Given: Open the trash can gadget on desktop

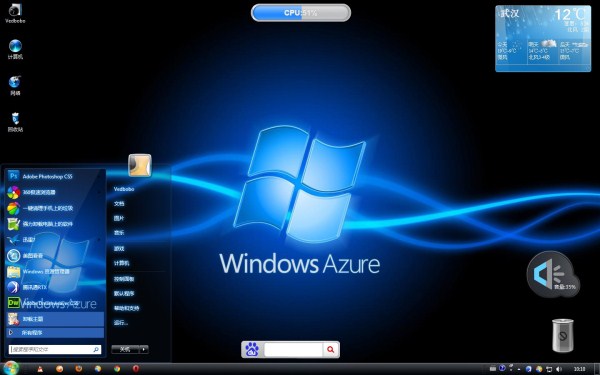Looking at the screenshot, I should click(563, 335).
